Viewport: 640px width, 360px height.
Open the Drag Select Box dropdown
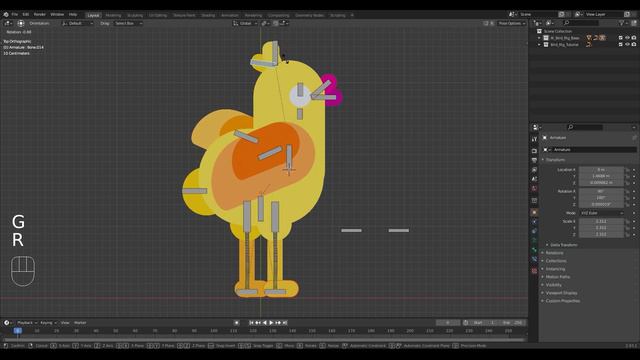pos(128,23)
